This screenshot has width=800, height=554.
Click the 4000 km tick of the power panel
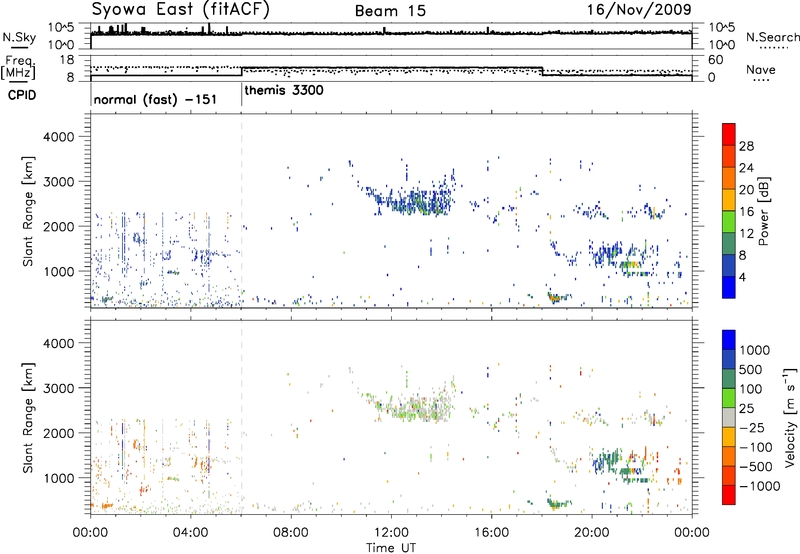tap(59, 137)
